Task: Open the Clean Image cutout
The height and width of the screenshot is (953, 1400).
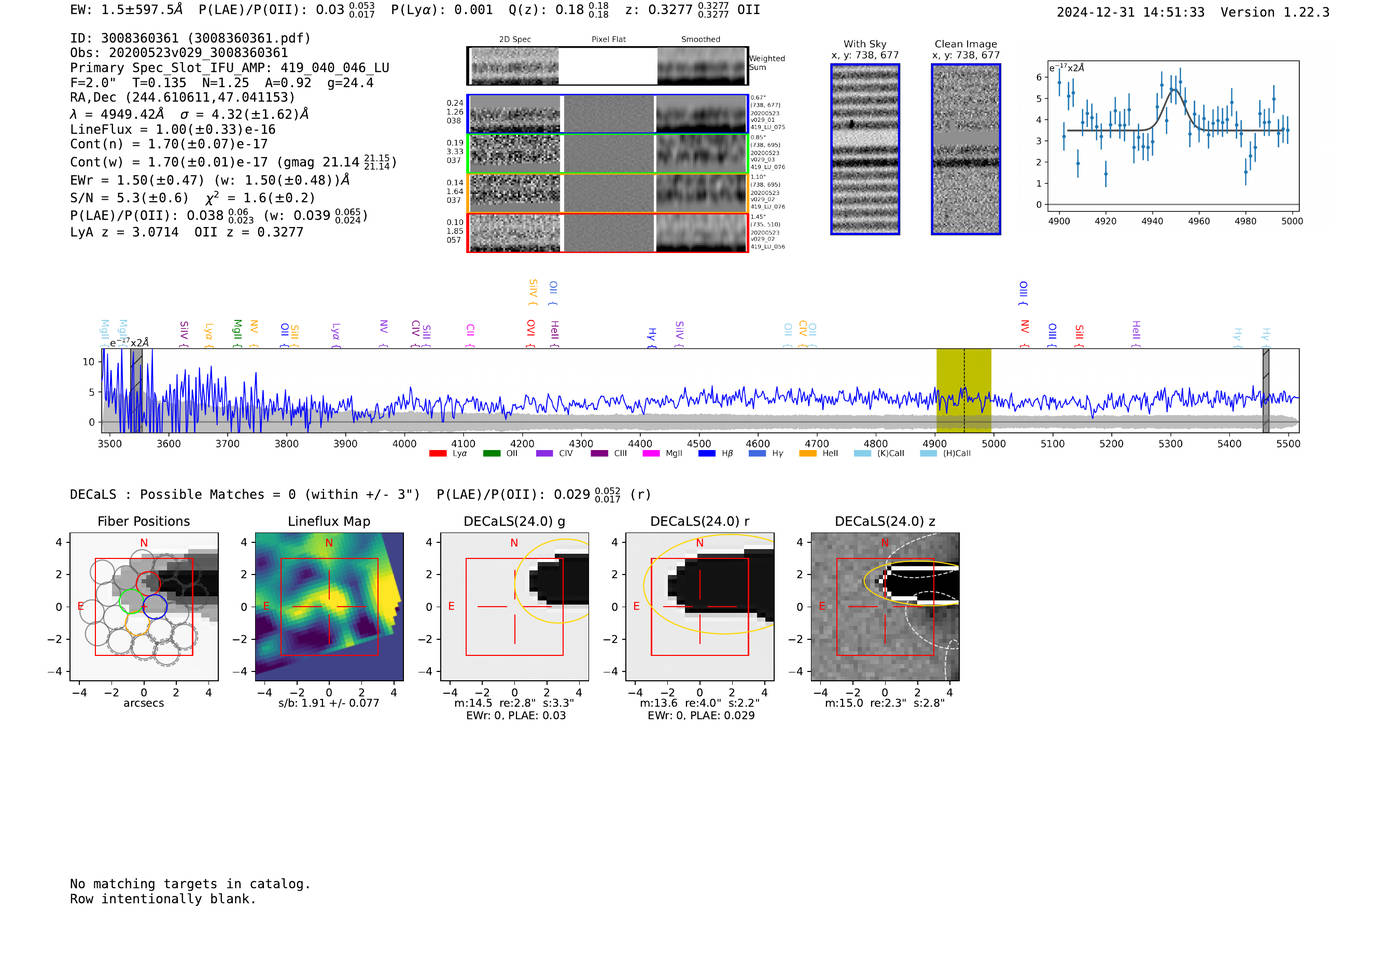Action: point(966,149)
